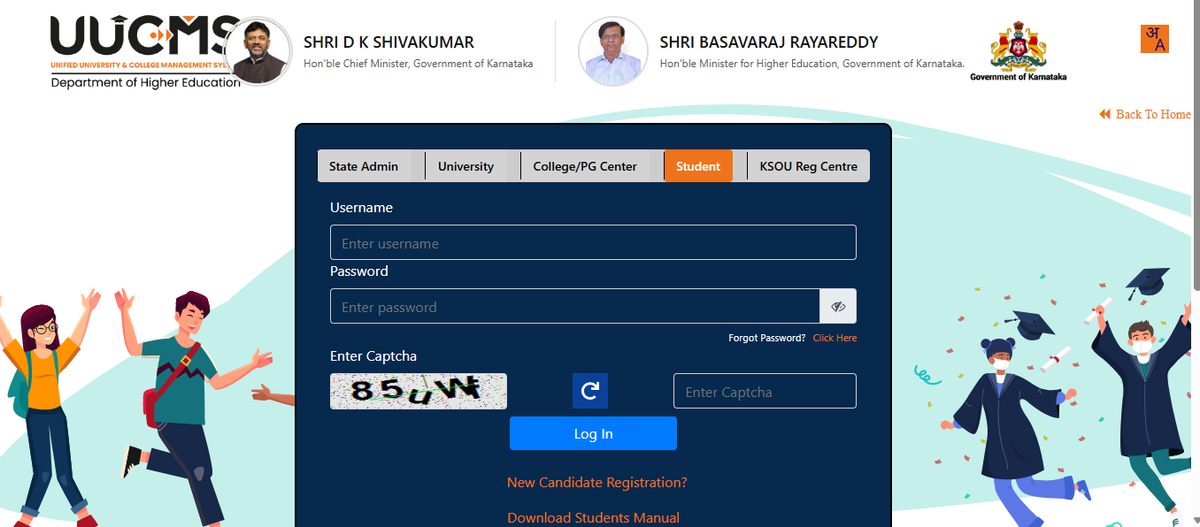Screen dimensions: 1200x527
Task: Switch to the University tab
Action: coord(466,166)
